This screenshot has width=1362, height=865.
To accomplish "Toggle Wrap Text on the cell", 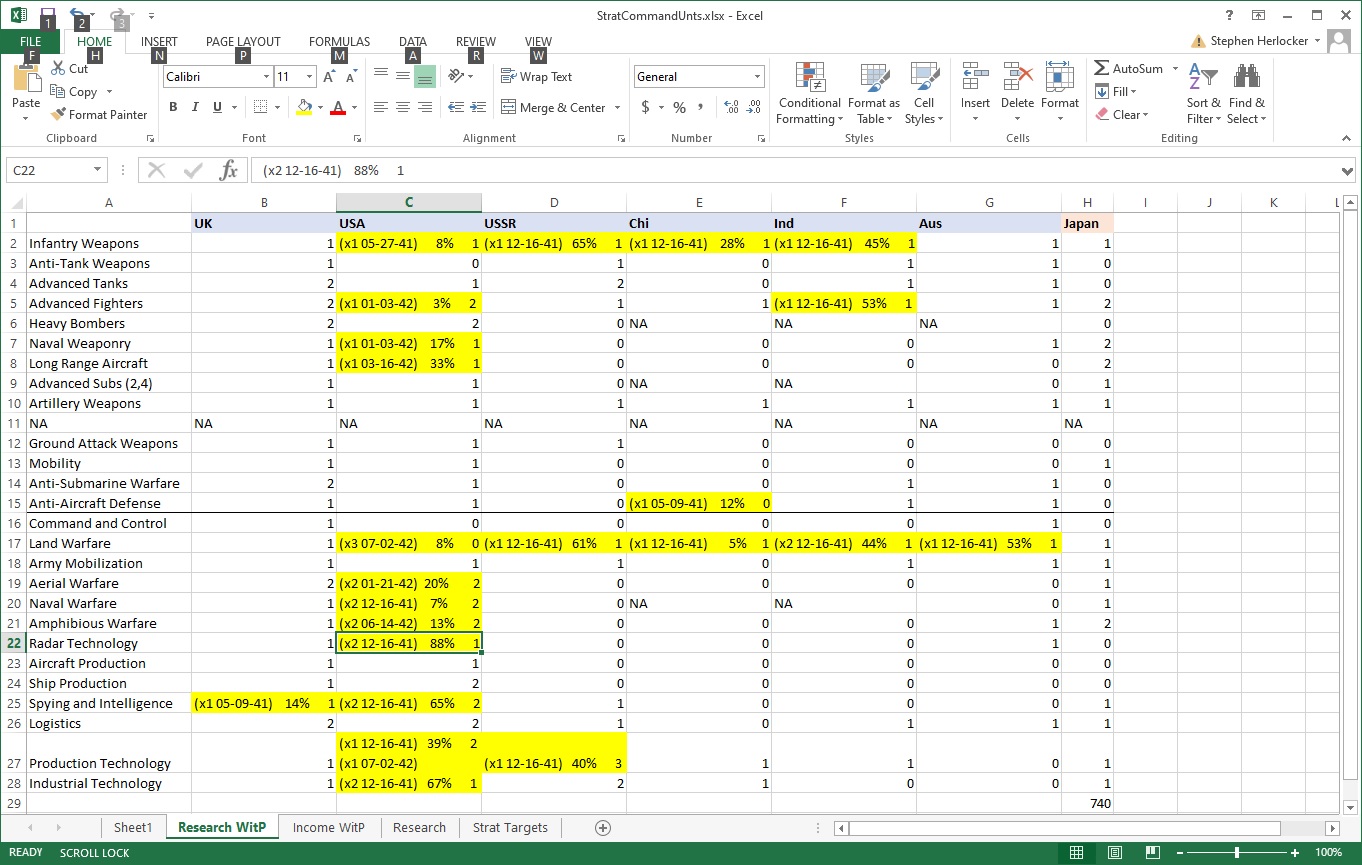I will (537, 76).
